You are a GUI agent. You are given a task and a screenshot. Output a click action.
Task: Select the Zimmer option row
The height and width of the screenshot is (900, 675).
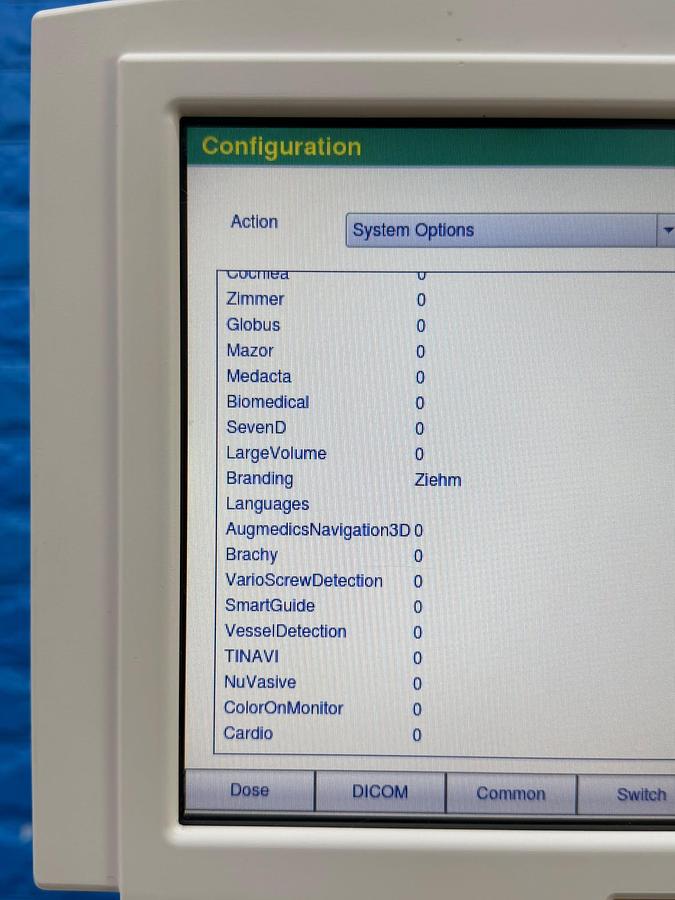pyautogui.click(x=445, y=300)
